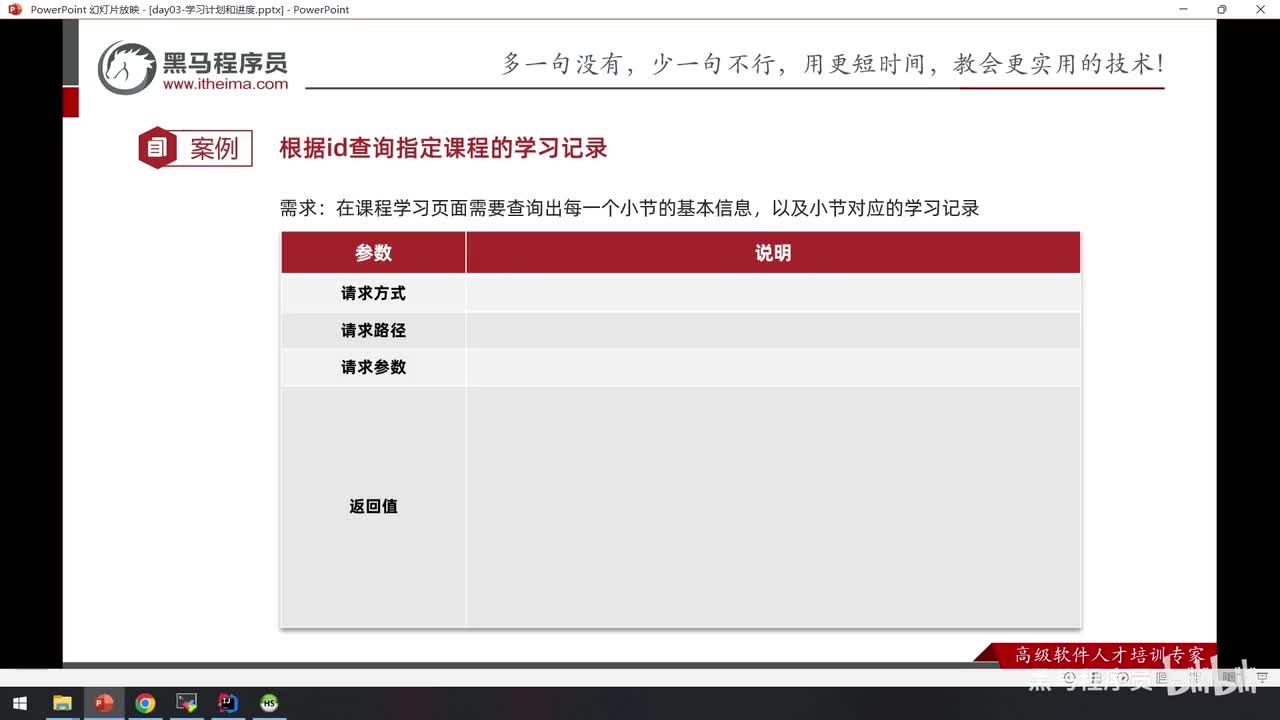Open File Explorer from the taskbar

point(62,703)
